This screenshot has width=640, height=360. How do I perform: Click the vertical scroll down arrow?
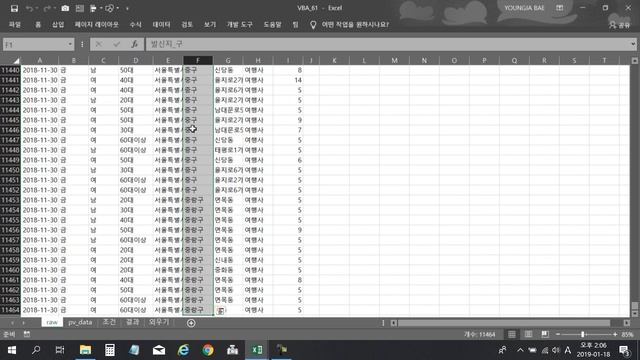click(635, 314)
